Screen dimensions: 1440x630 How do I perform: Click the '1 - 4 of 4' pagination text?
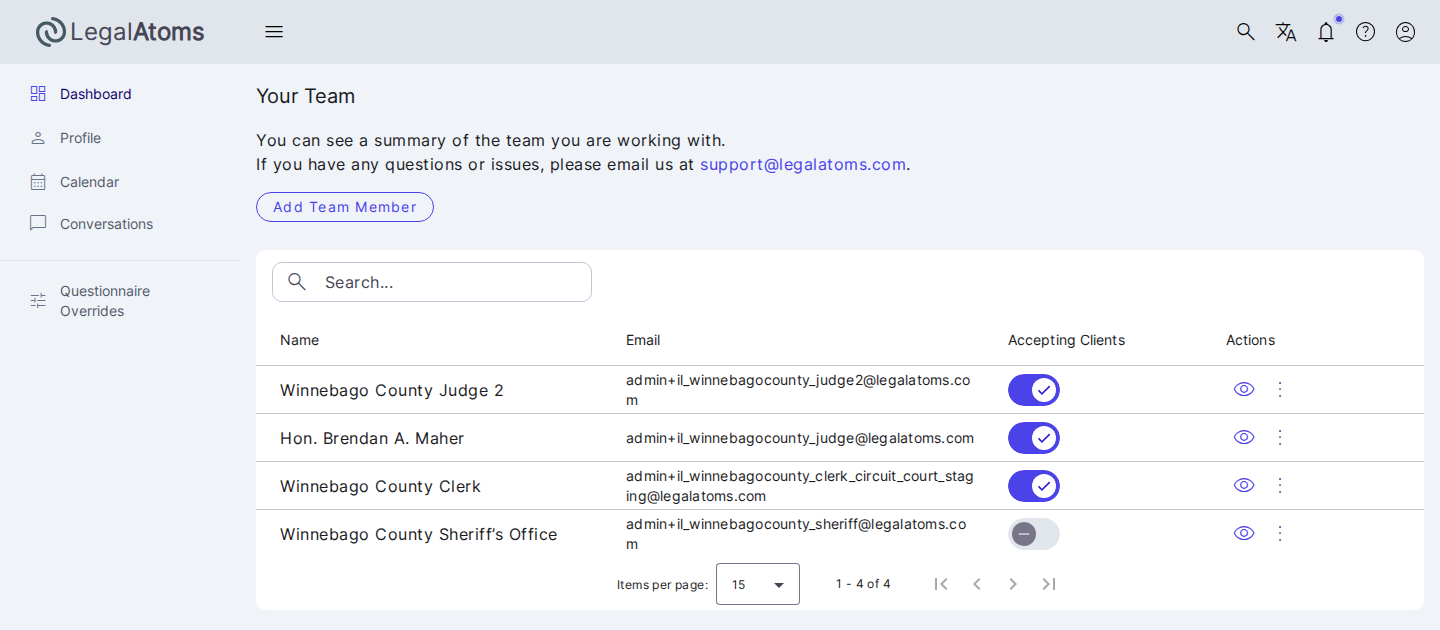[x=863, y=584]
